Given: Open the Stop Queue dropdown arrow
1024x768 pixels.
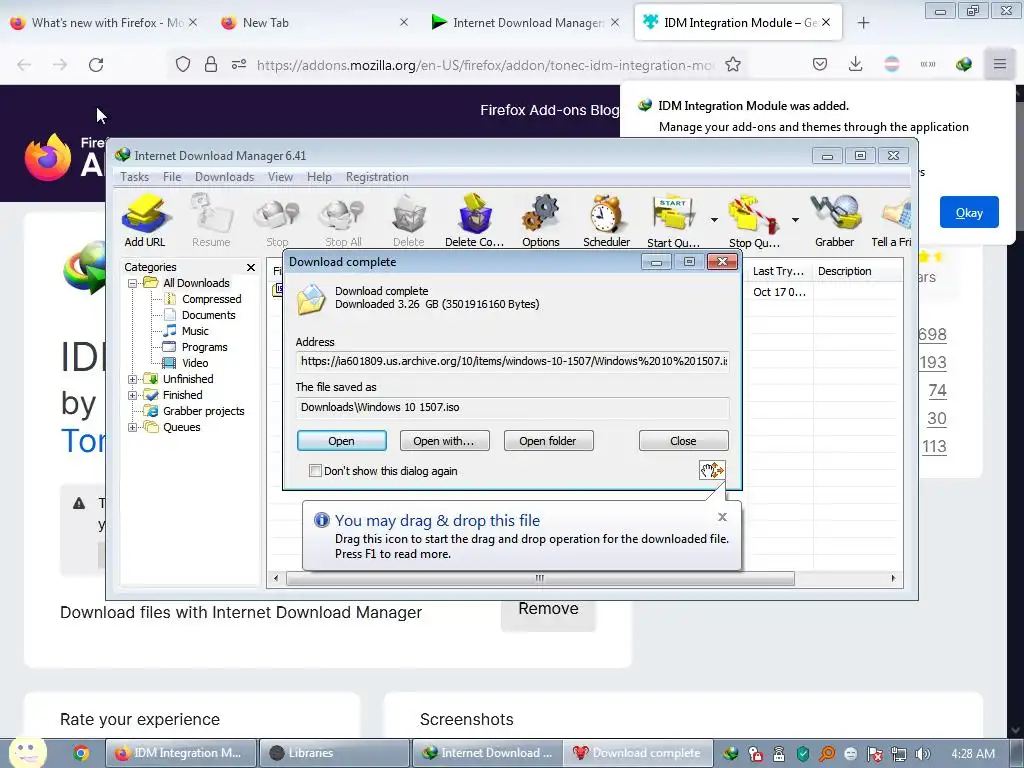Looking at the screenshot, I should click(795, 220).
